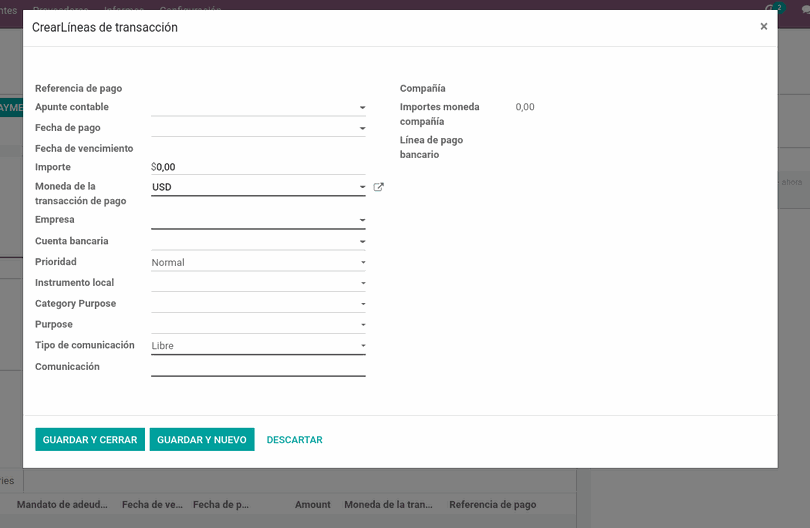The width and height of the screenshot is (810, 528).
Task: Open the Informes menu in top bar
Action: tap(124, 6)
